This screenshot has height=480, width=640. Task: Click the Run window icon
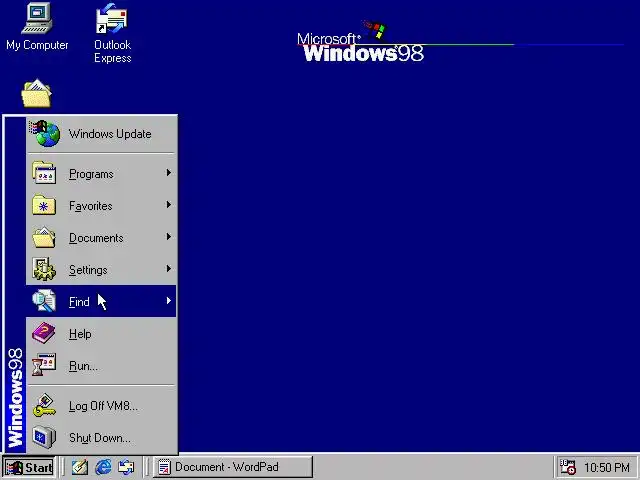[x=44, y=365]
